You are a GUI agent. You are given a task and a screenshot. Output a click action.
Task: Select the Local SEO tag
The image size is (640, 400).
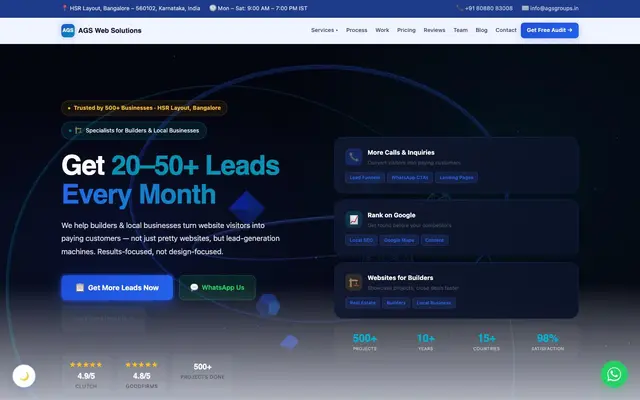click(361, 240)
